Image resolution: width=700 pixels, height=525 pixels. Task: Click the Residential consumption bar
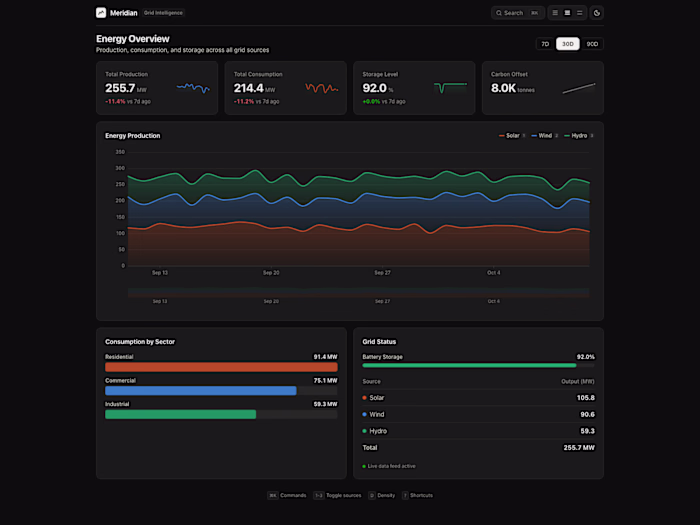(x=221, y=367)
